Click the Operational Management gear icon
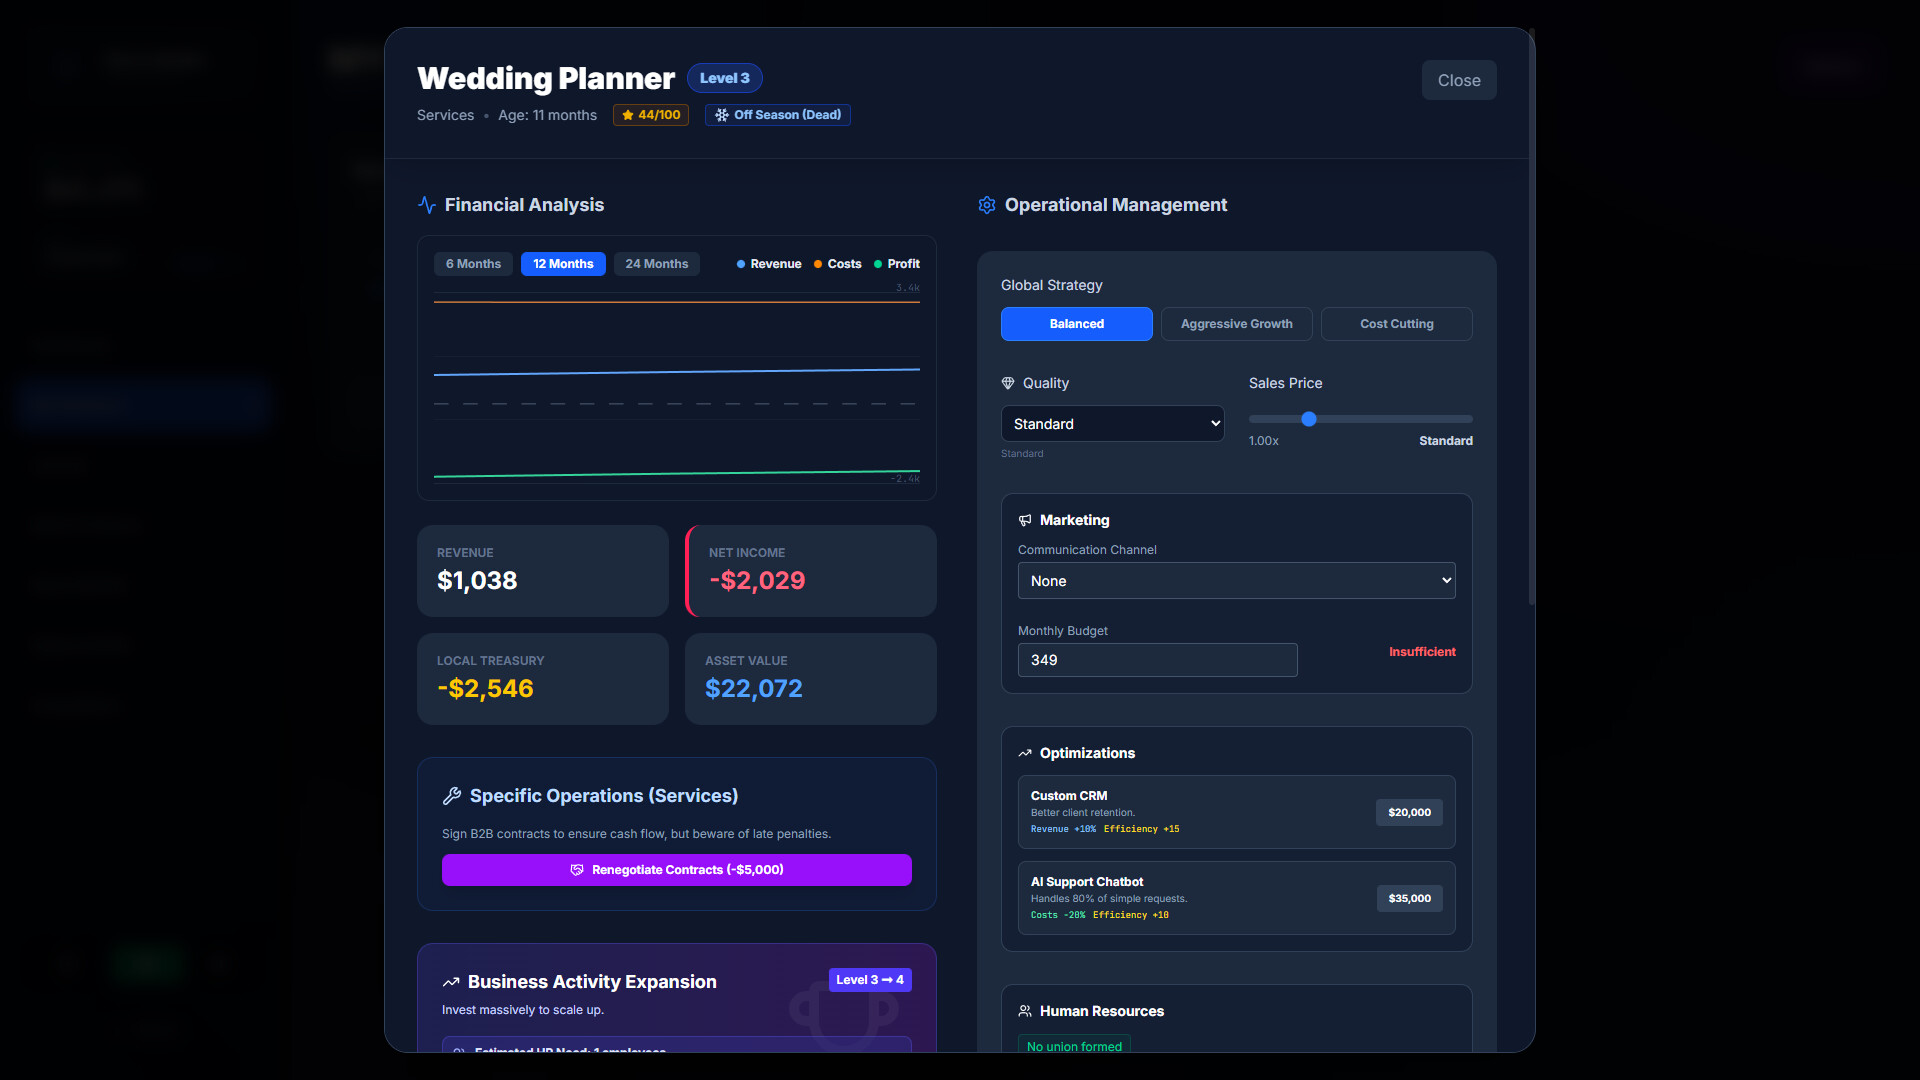1920x1080 pixels. coord(987,205)
